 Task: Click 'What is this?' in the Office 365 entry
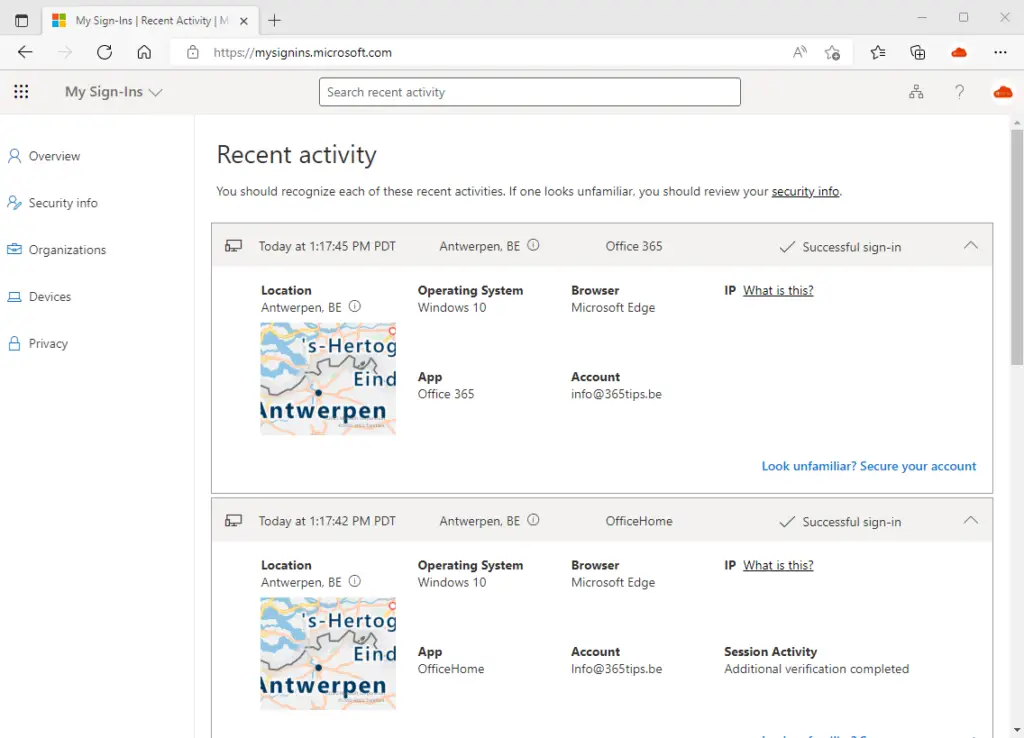[778, 291]
